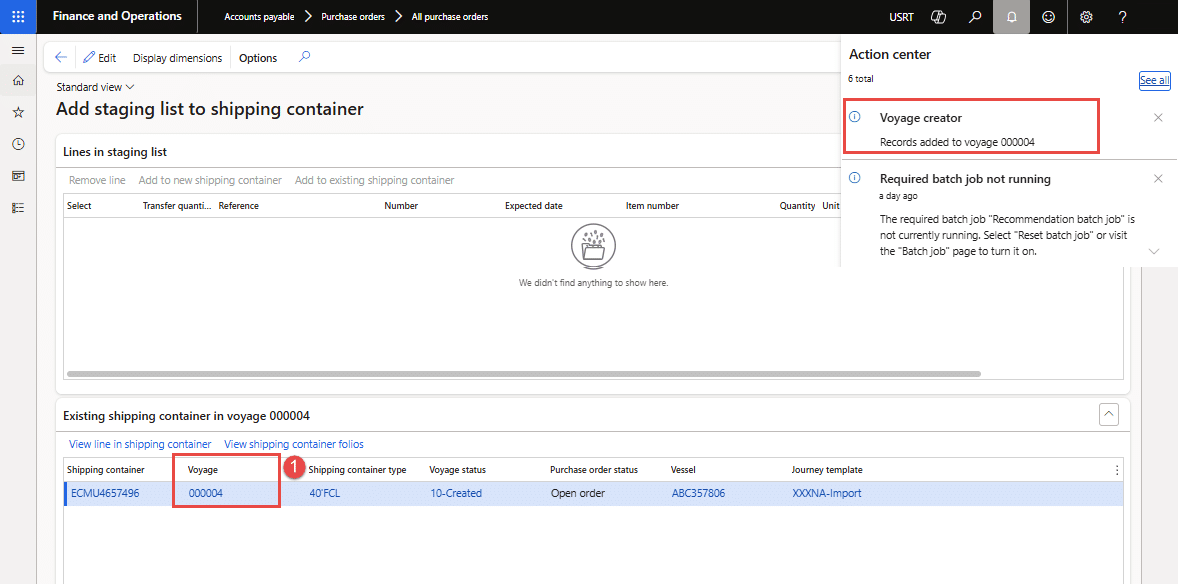Screen dimensions: 1178x584
Task: Open the search magnifier in top bar
Action: 975,17
